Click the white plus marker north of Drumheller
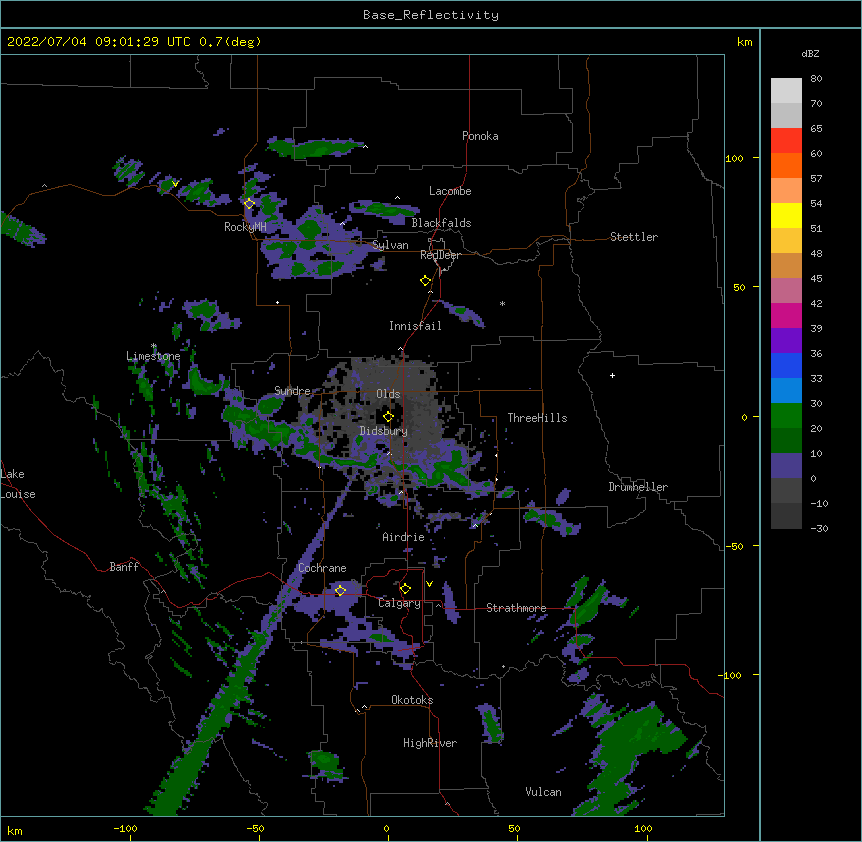 612,375
